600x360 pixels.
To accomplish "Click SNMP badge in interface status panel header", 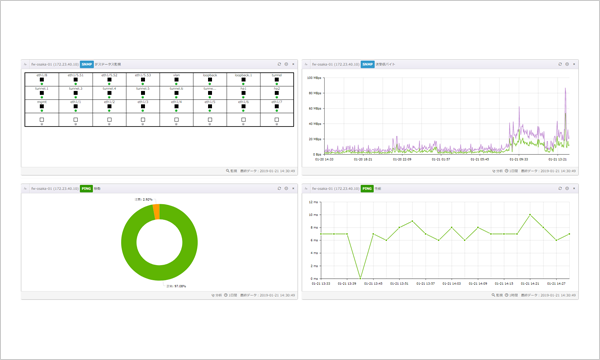I will tap(87, 64).
